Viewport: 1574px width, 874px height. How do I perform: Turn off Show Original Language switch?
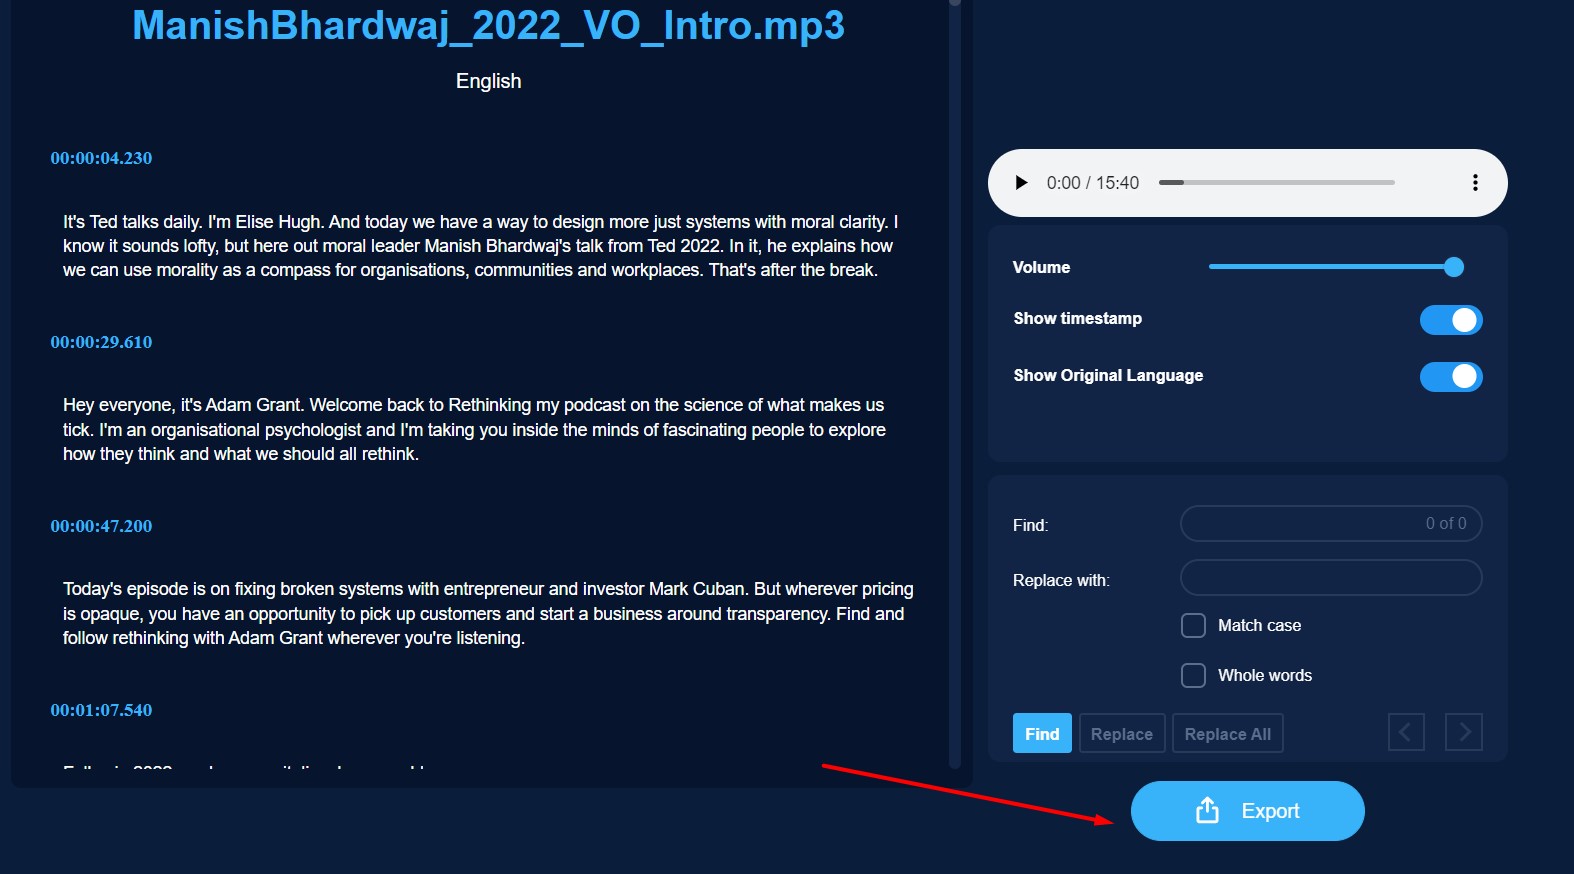coord(1451,377)
